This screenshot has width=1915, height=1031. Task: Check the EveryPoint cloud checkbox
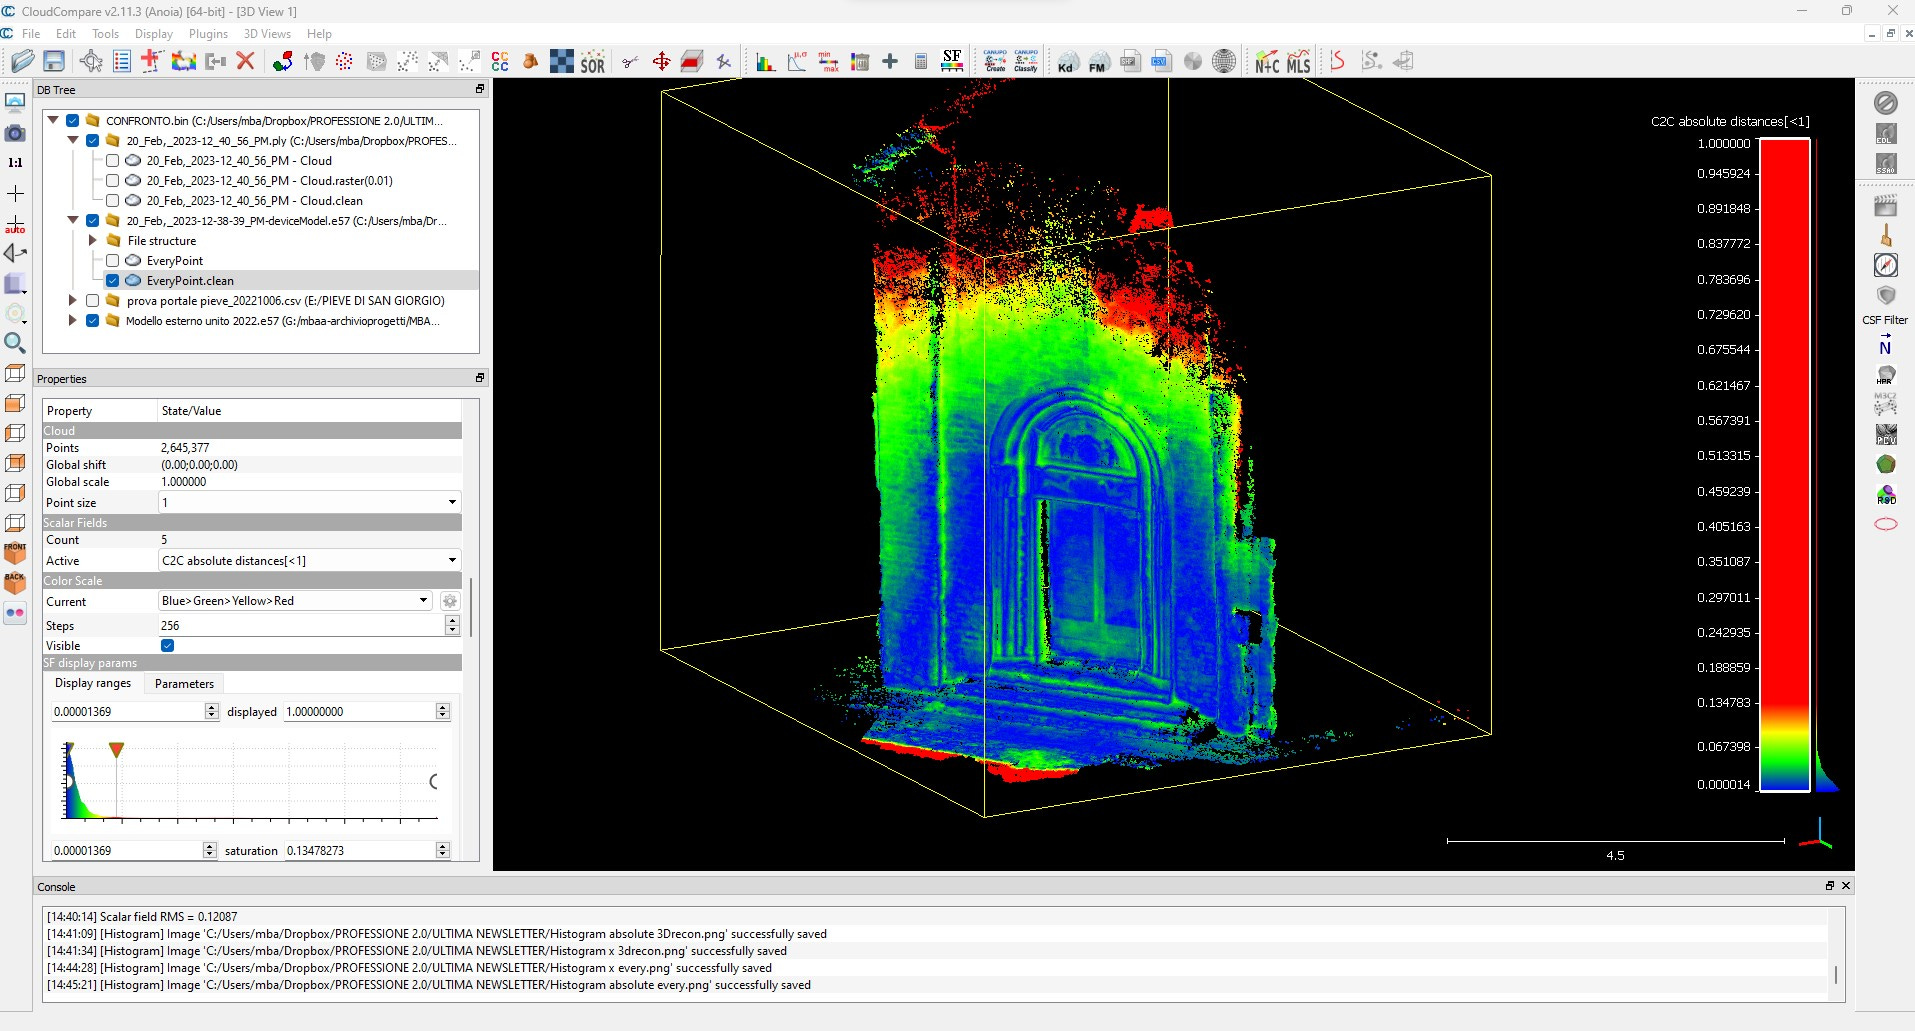[x=112, y=260]
